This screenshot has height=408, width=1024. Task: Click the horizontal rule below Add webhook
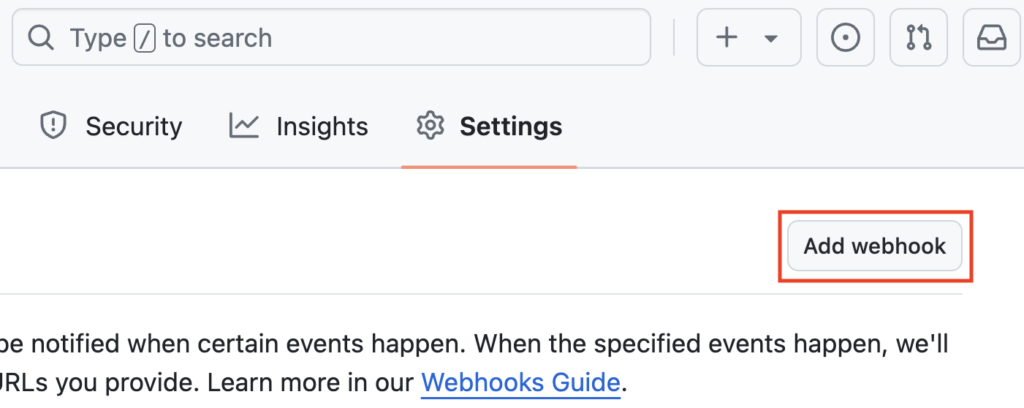481,294
